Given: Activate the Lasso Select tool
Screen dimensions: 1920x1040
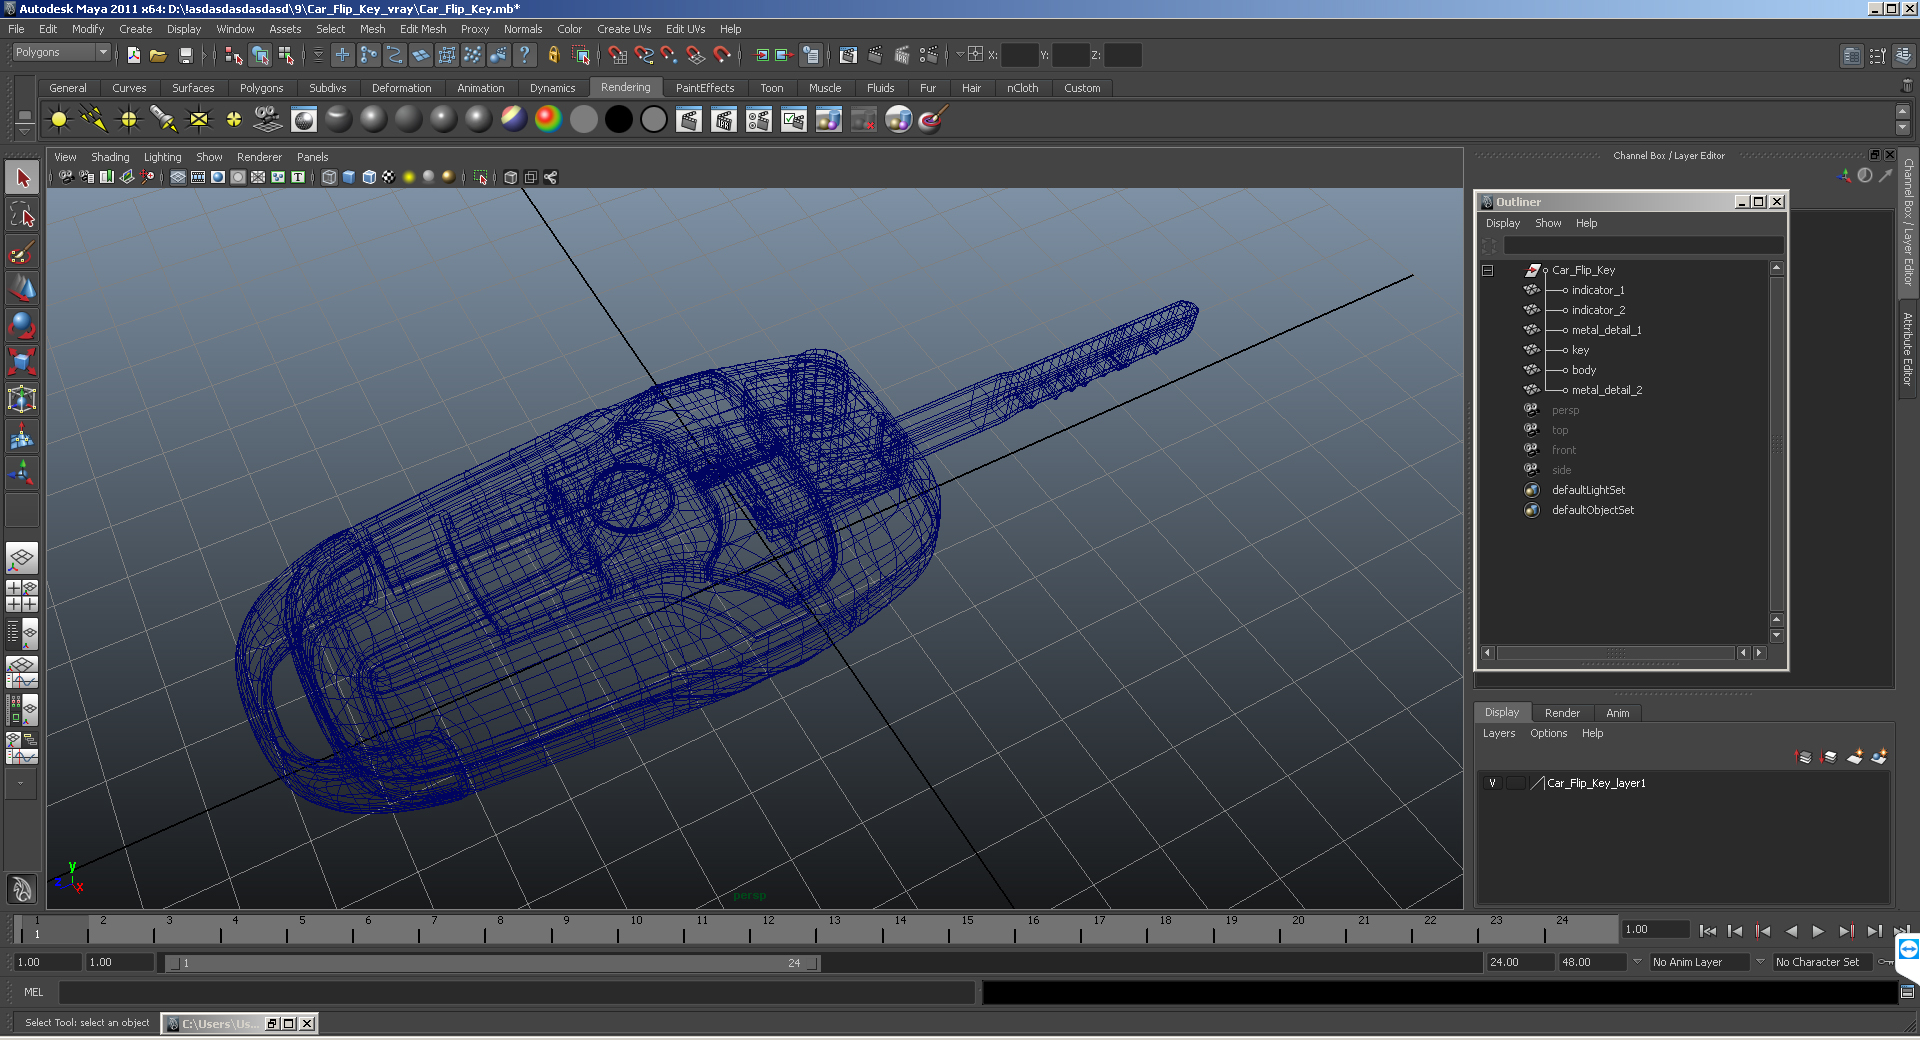Looking at the screenshot, I should tap(22, 215).
